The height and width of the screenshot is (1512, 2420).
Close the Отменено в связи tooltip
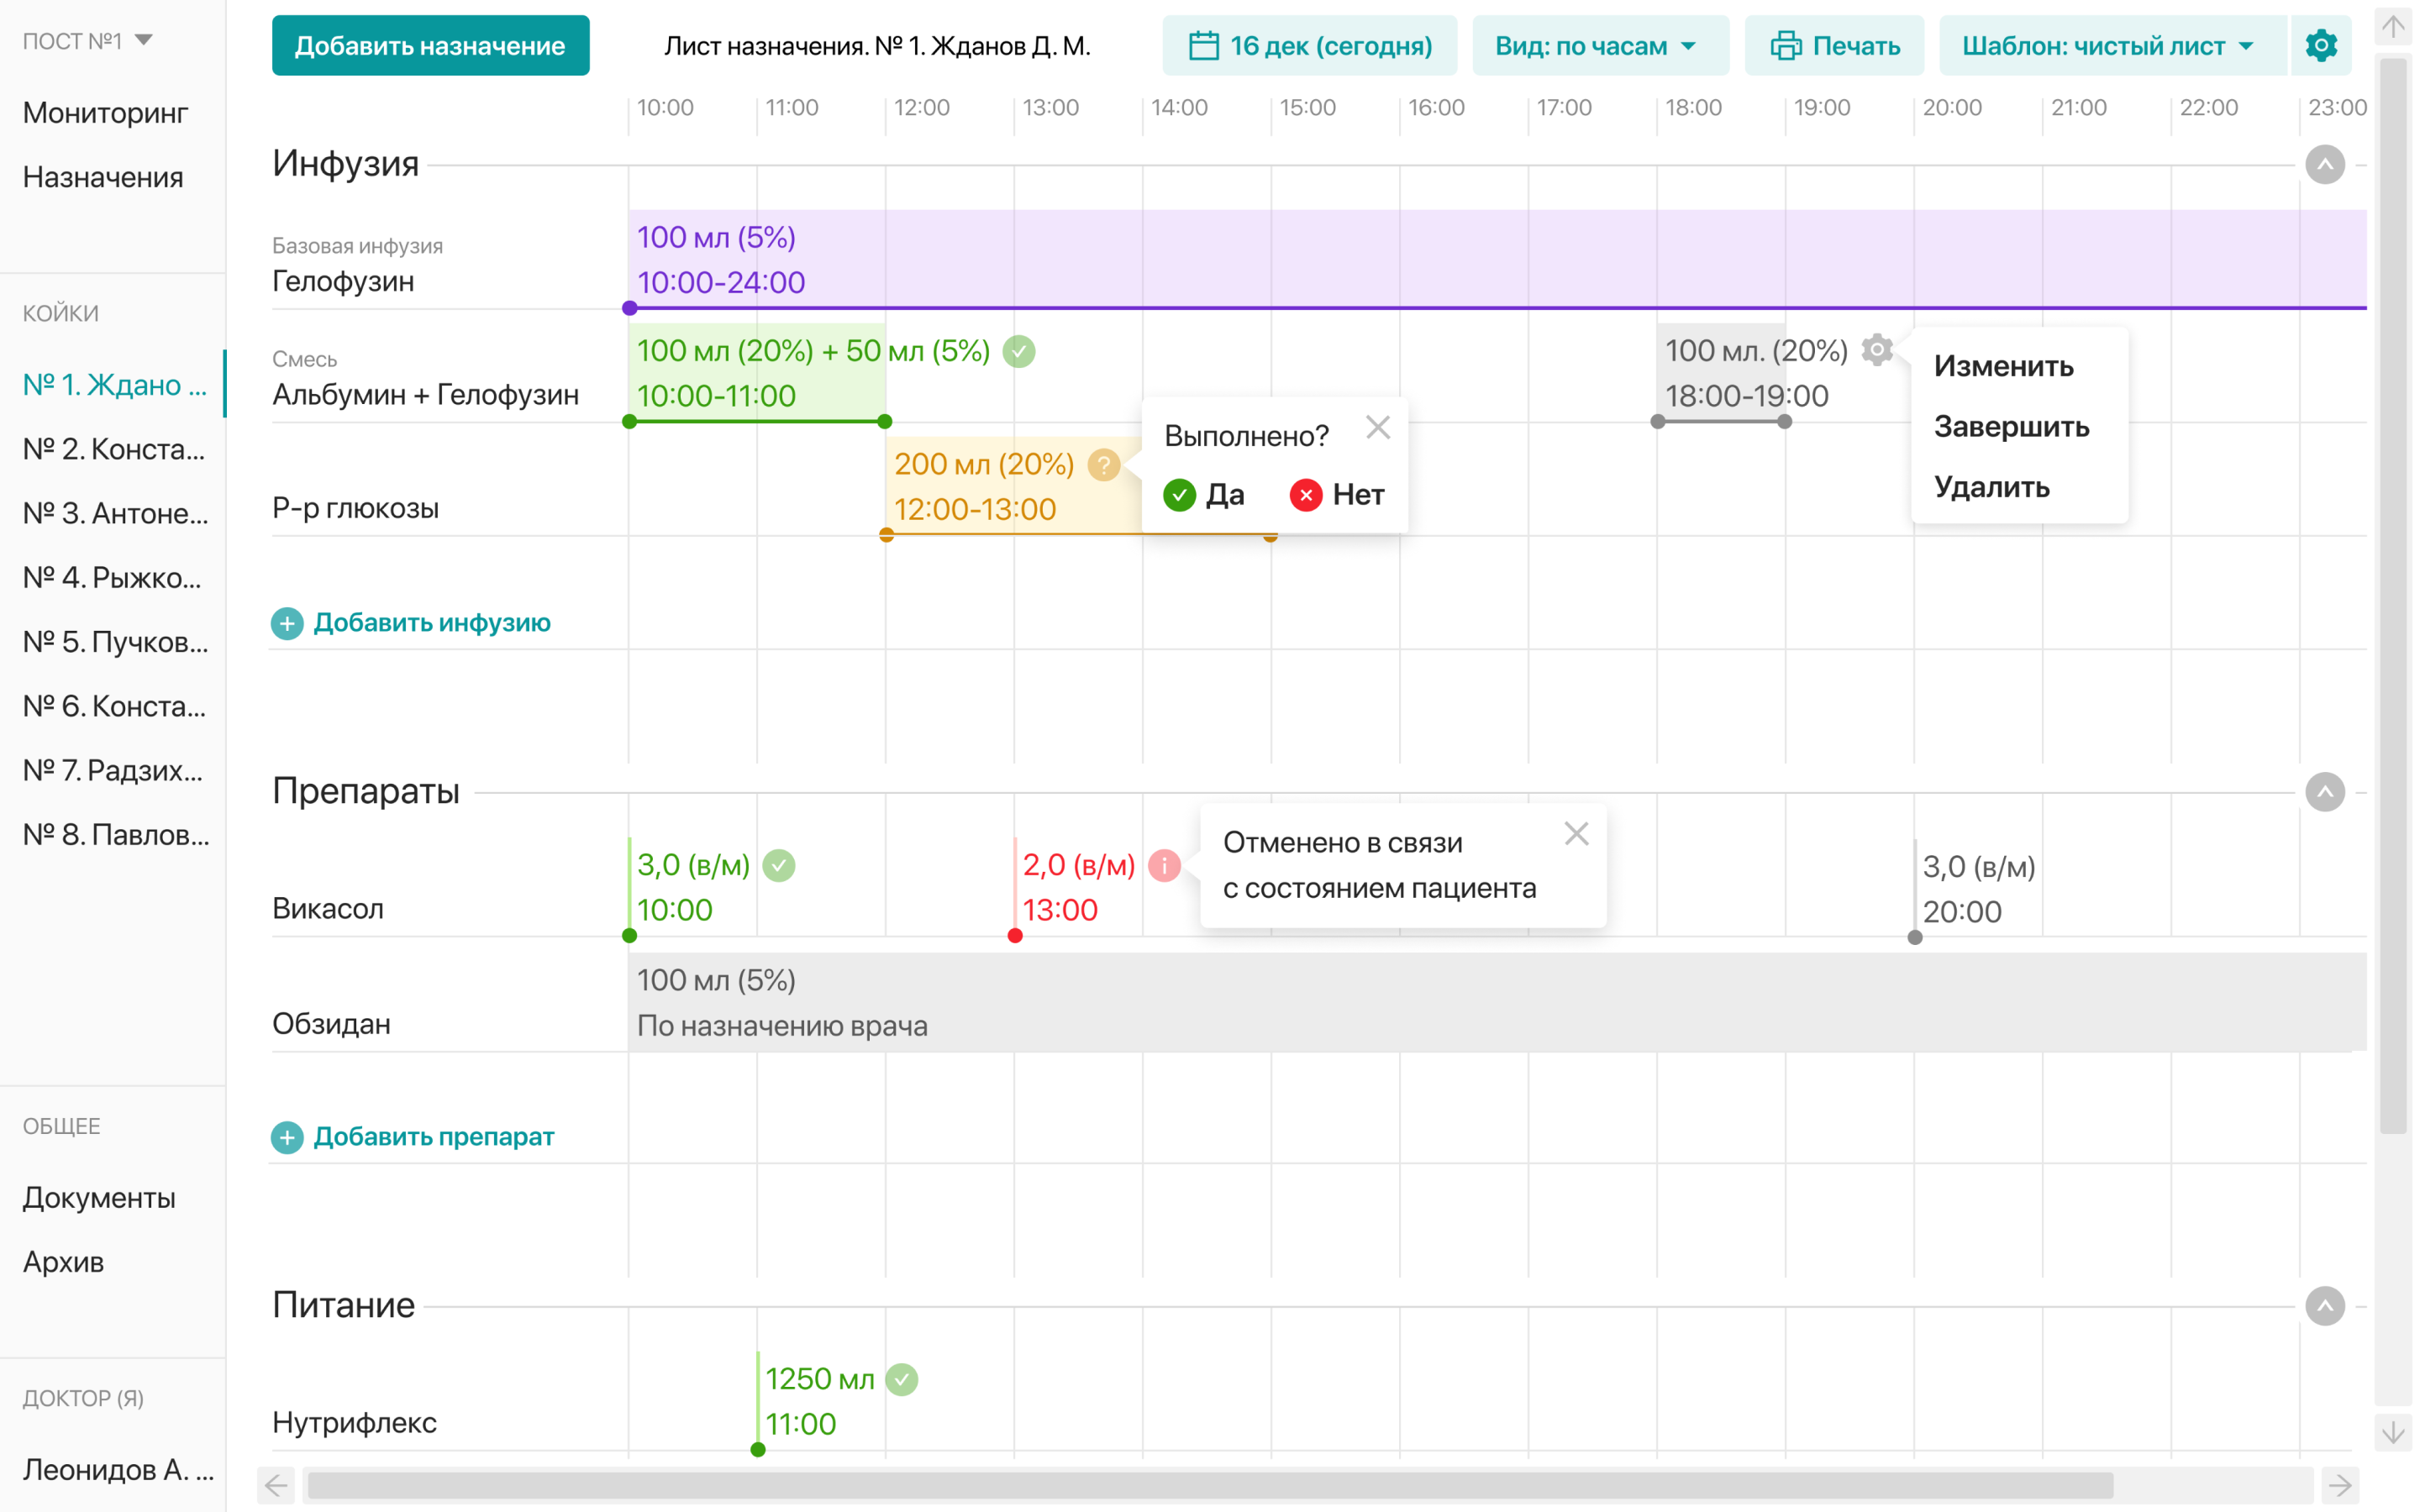(x=1576, y=833)
